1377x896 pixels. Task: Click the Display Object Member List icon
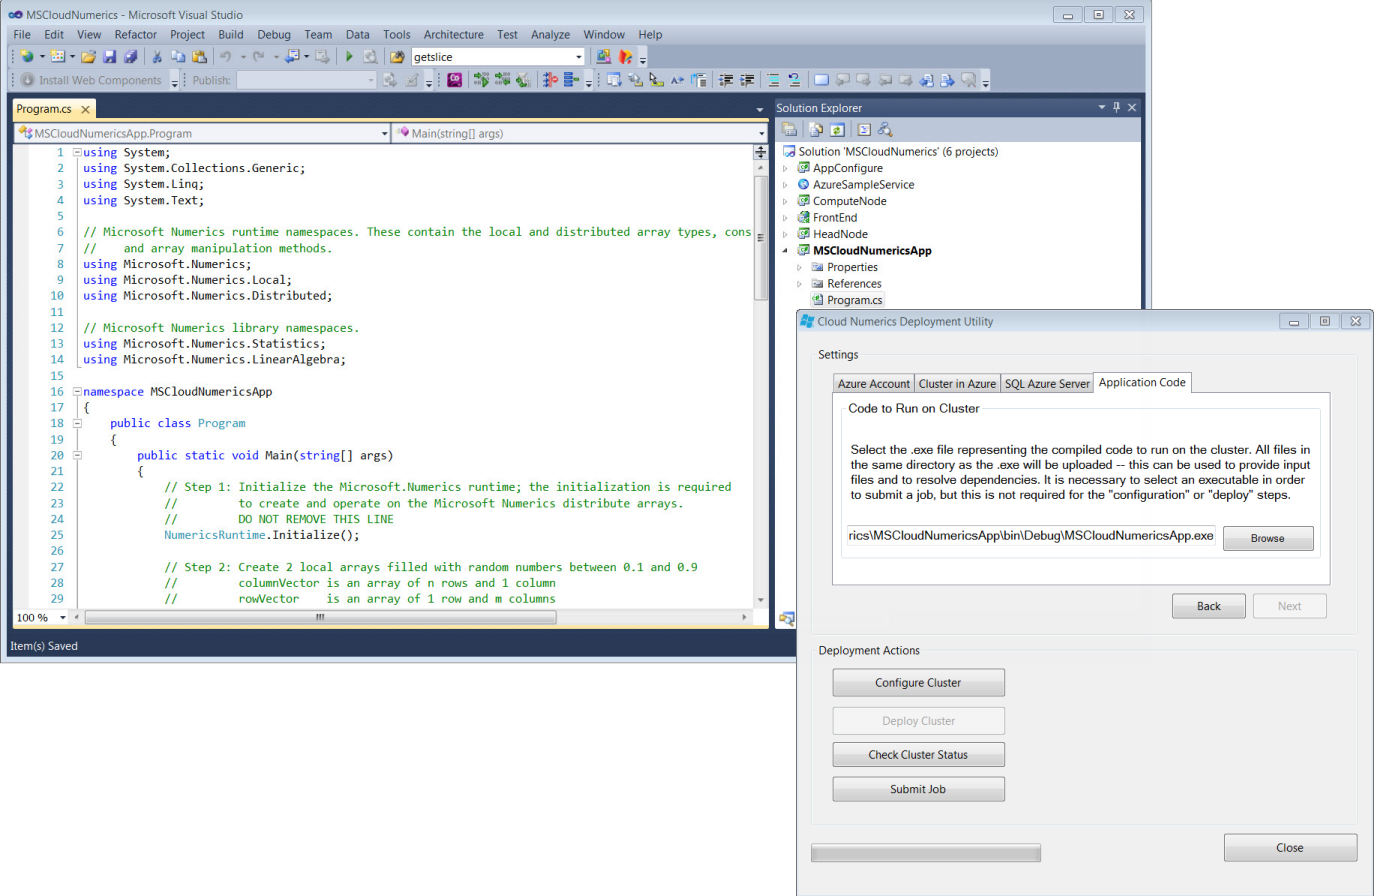click(x=613, y=80)
